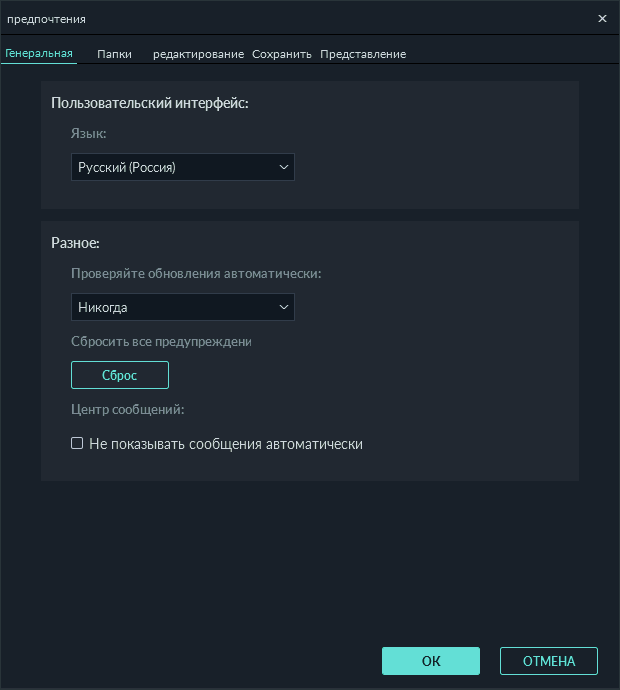
Task: Click the Разное section heading
Action: pos(75,242)
